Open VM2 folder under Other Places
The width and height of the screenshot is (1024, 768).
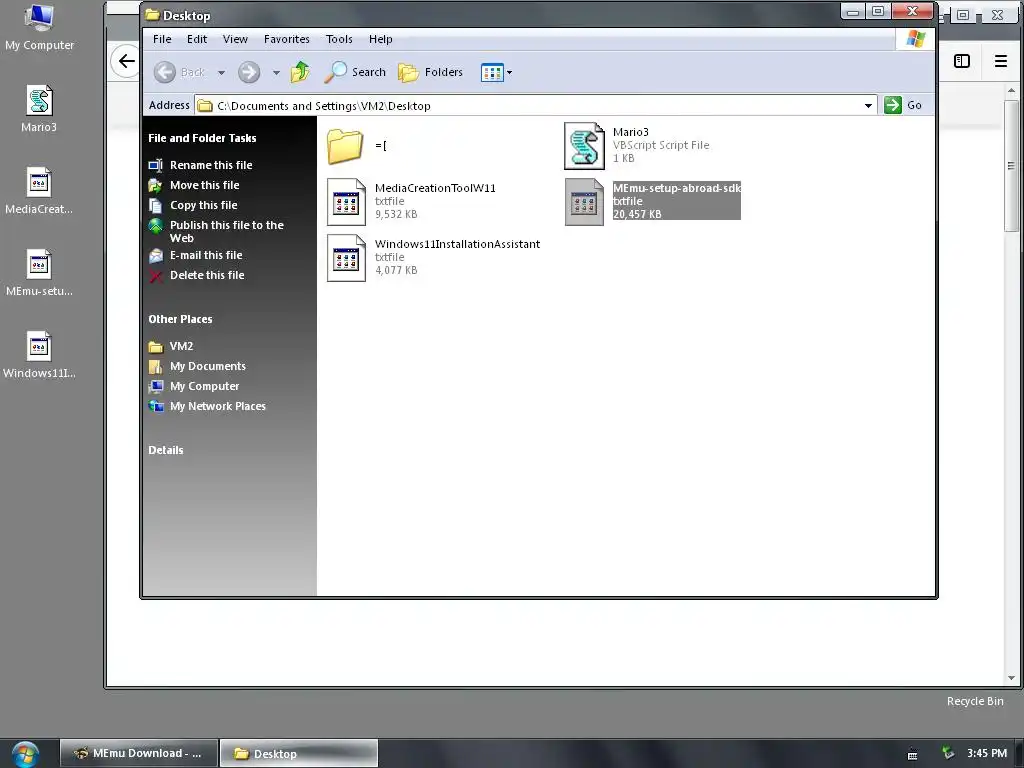pyautogui.click(x=181, y=346)
